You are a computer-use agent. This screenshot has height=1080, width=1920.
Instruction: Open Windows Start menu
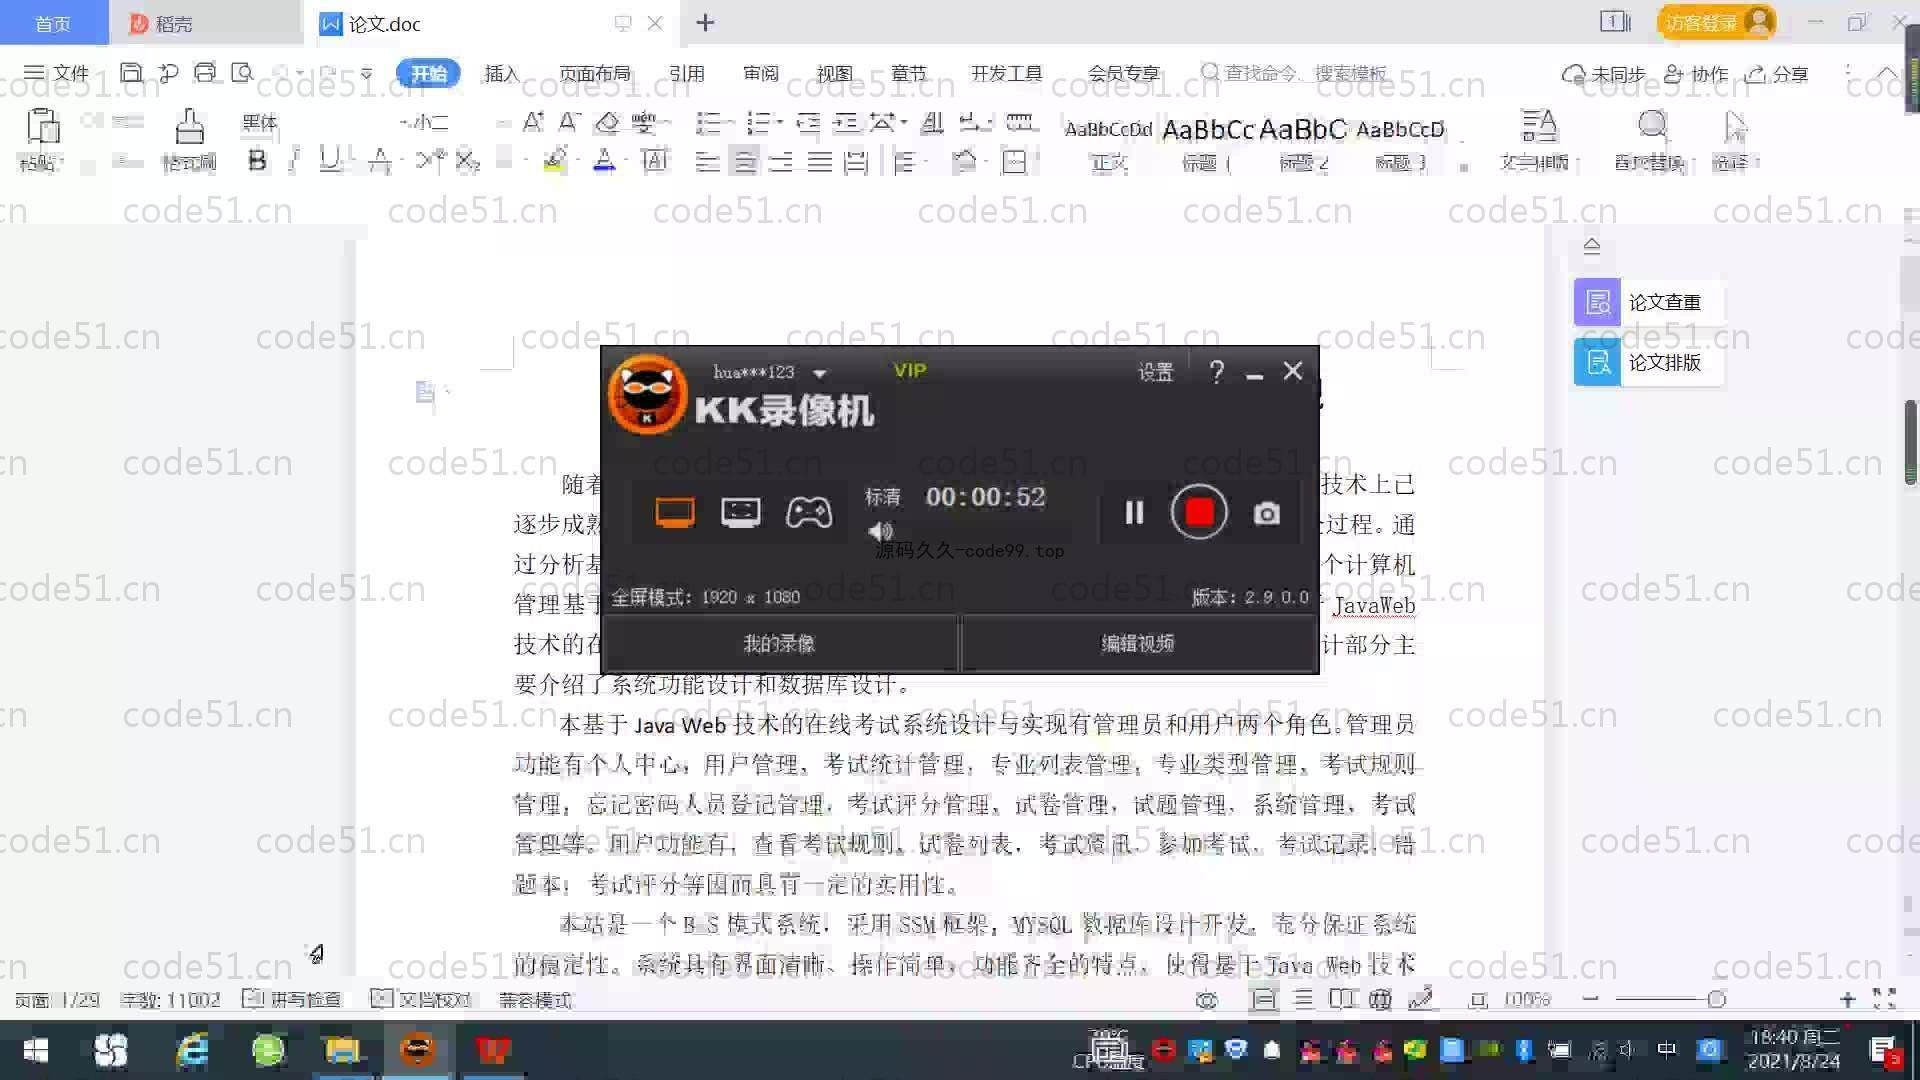click(x=36, y=1050)
